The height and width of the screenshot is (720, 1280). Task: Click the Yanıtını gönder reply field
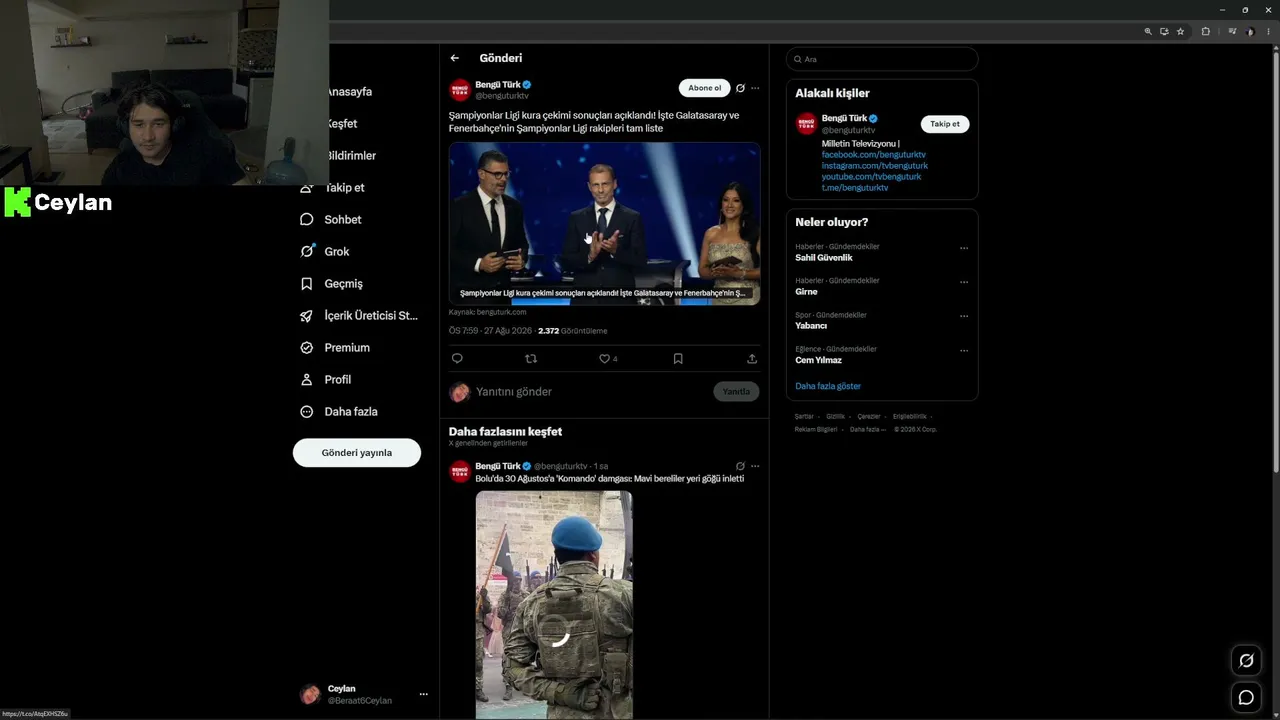[x=590, y=392]
